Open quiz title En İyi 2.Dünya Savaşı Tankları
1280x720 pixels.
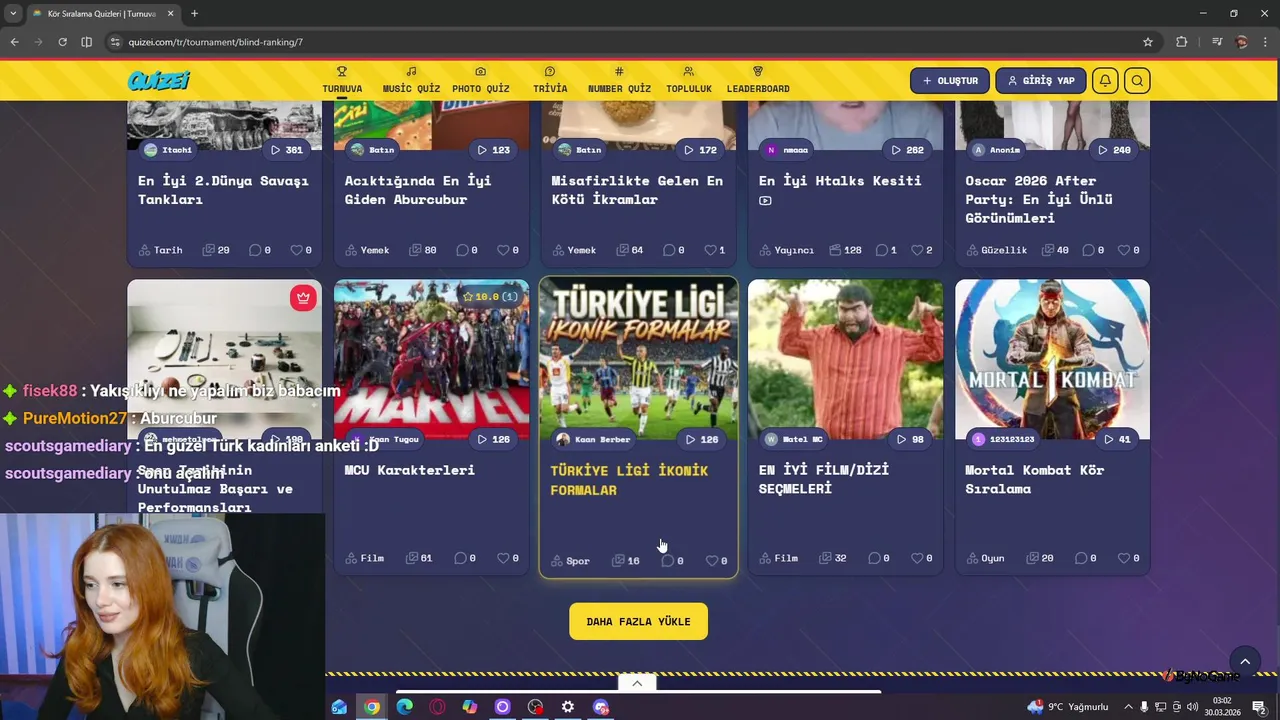point(223,190)
